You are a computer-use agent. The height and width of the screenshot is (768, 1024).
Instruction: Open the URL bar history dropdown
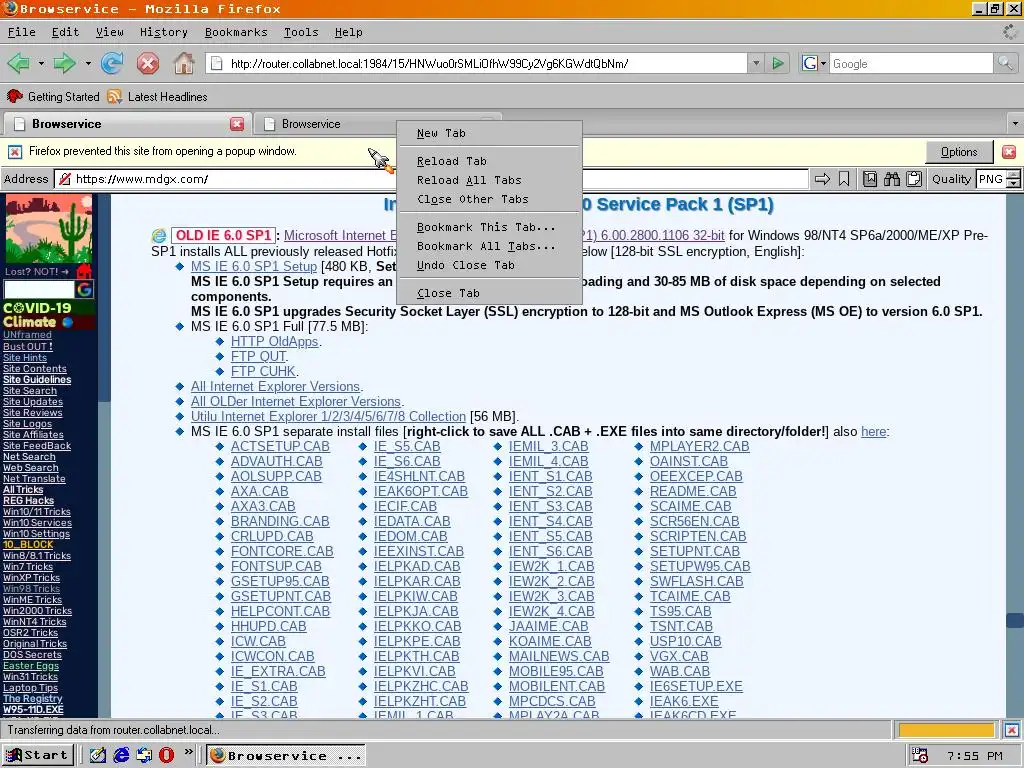756,63
